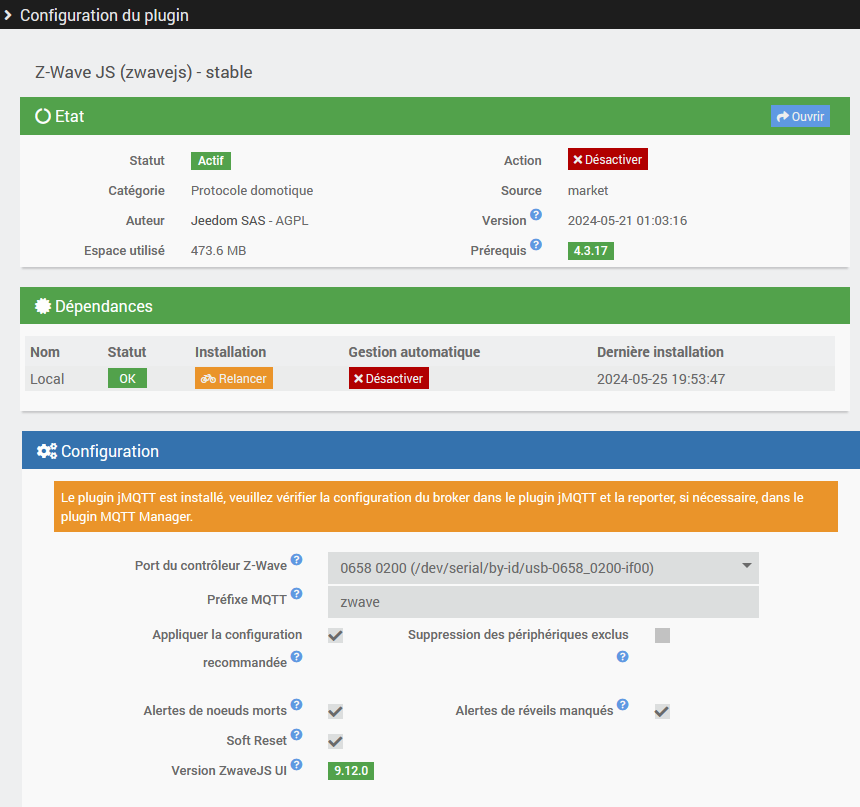The image size is (860, 807).
Task: Click the 9.12.0 ZwaveJS UI version badge
Action: click(x=350, y=771)
